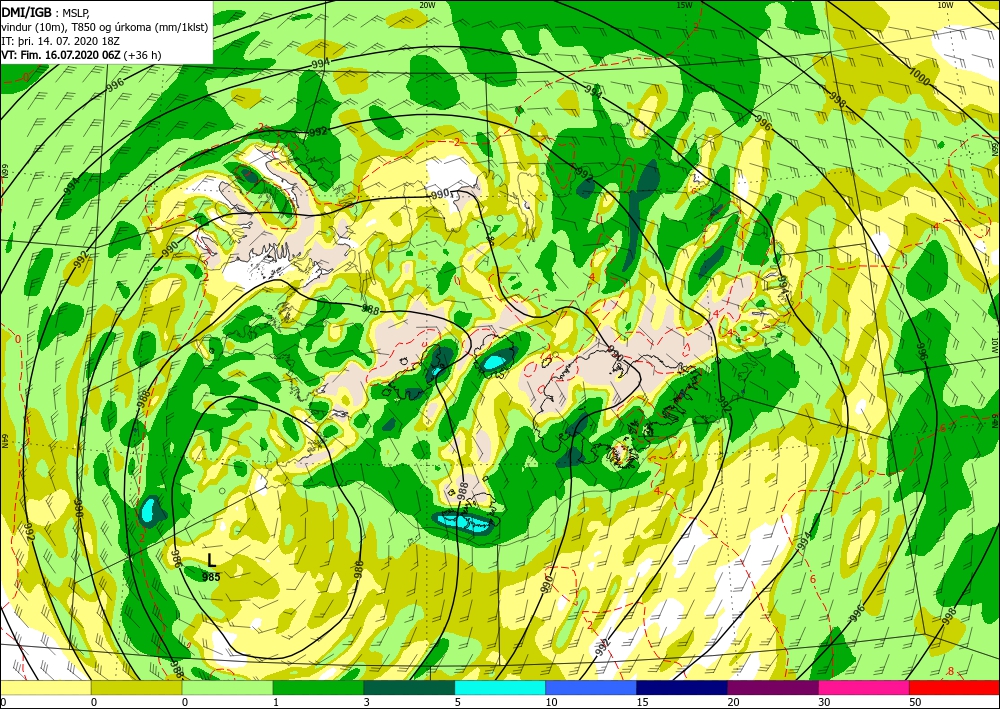Viewport: 1000px width, 709px height.
Task: Click the 'DMI/IGB : MSLP,' title line
Action: 46,13
